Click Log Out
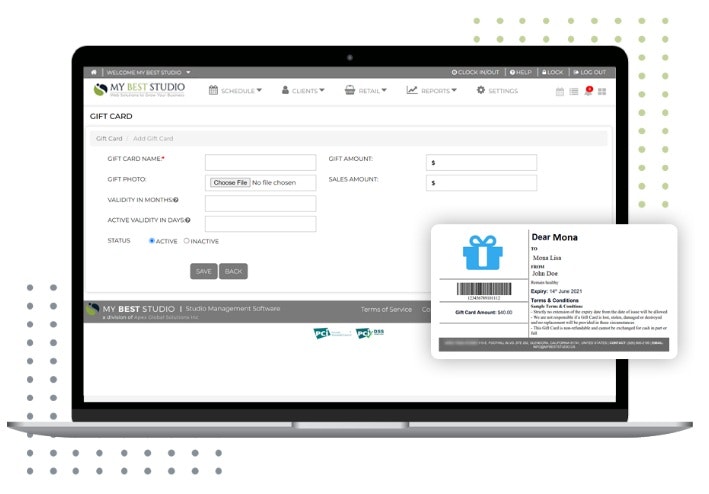The width and height of the screenshot is (709, 494). click(590, 72)
